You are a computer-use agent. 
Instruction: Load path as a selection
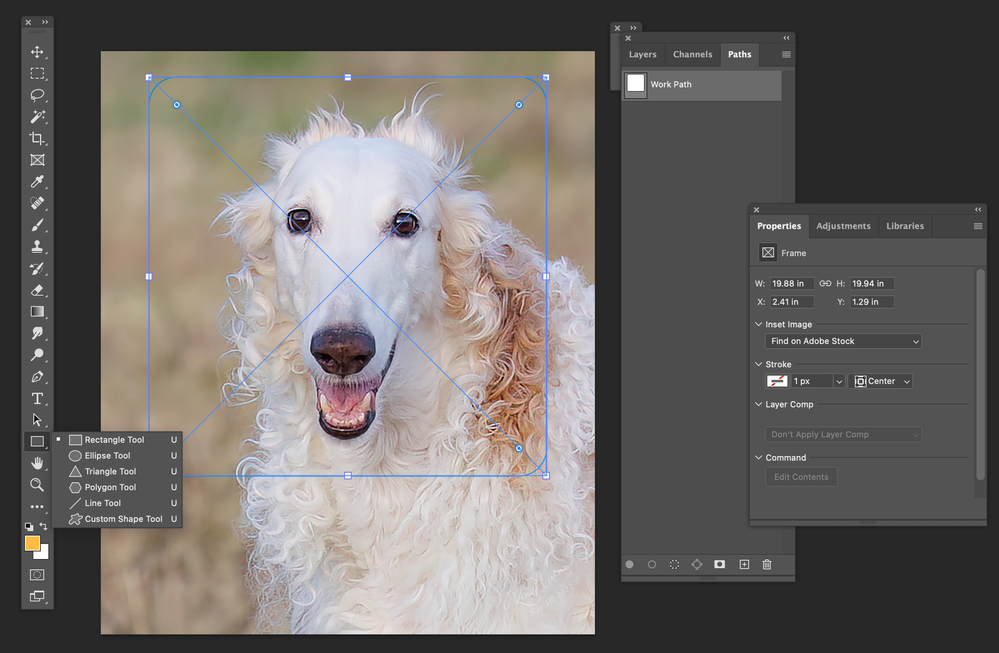[x=674, y=564]
